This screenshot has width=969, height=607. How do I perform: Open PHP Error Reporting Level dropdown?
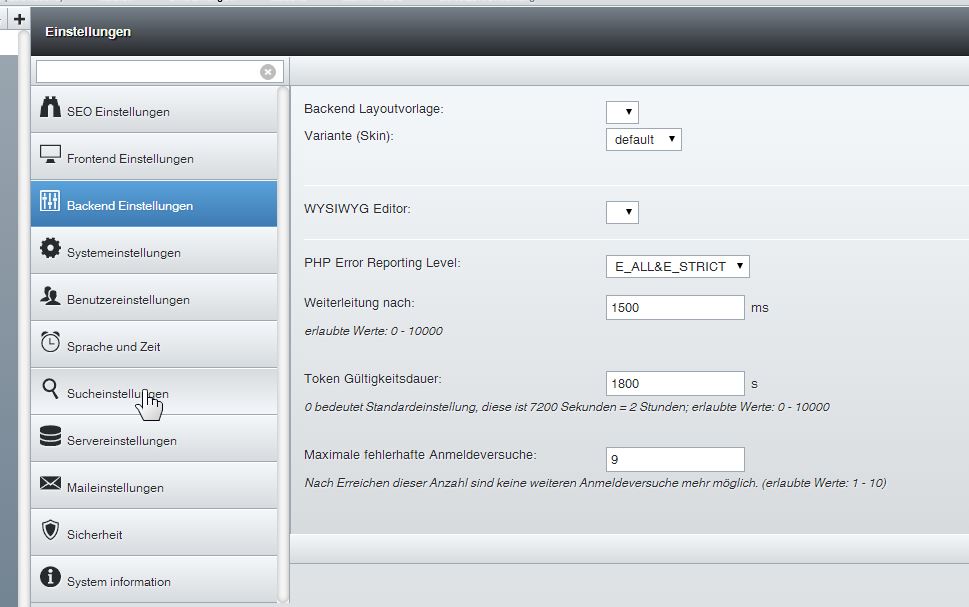click(678, 266)
